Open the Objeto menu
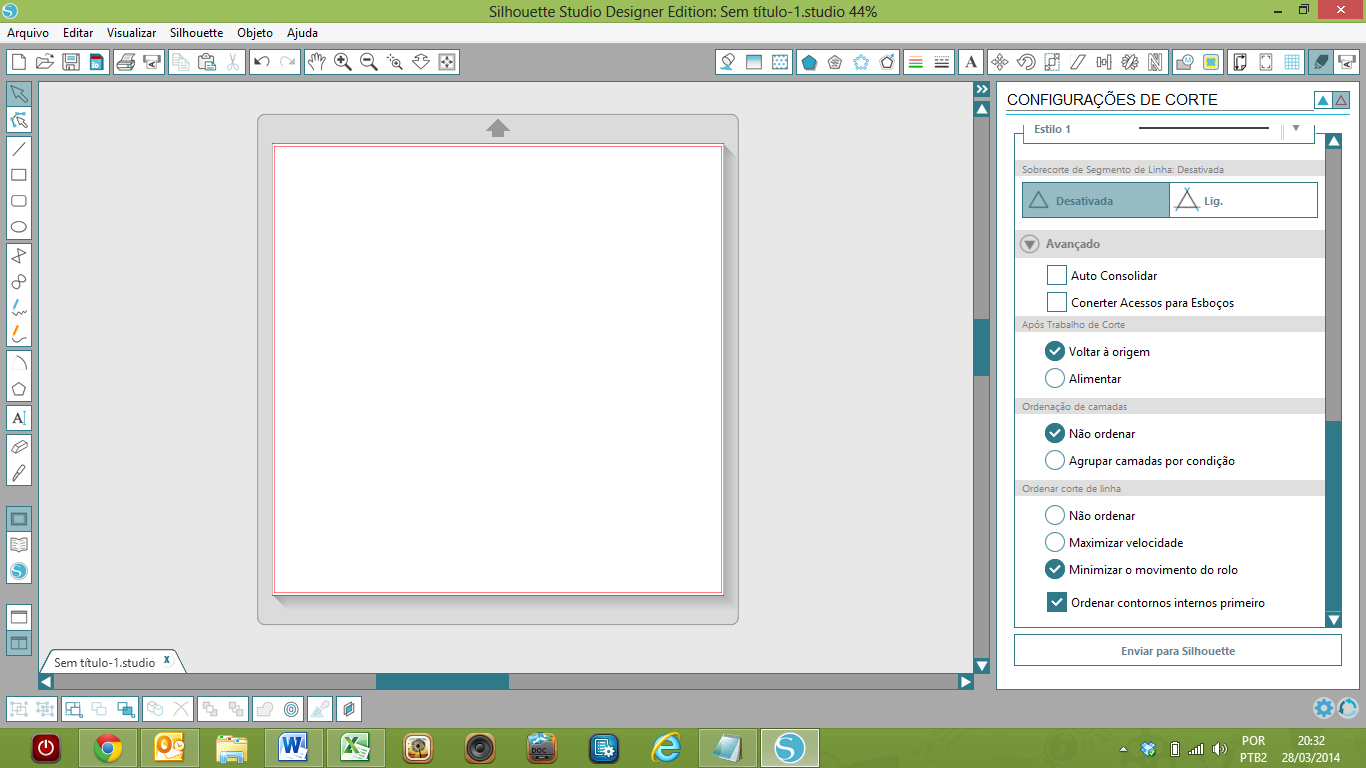The image size is (1366, 768). 255,33
